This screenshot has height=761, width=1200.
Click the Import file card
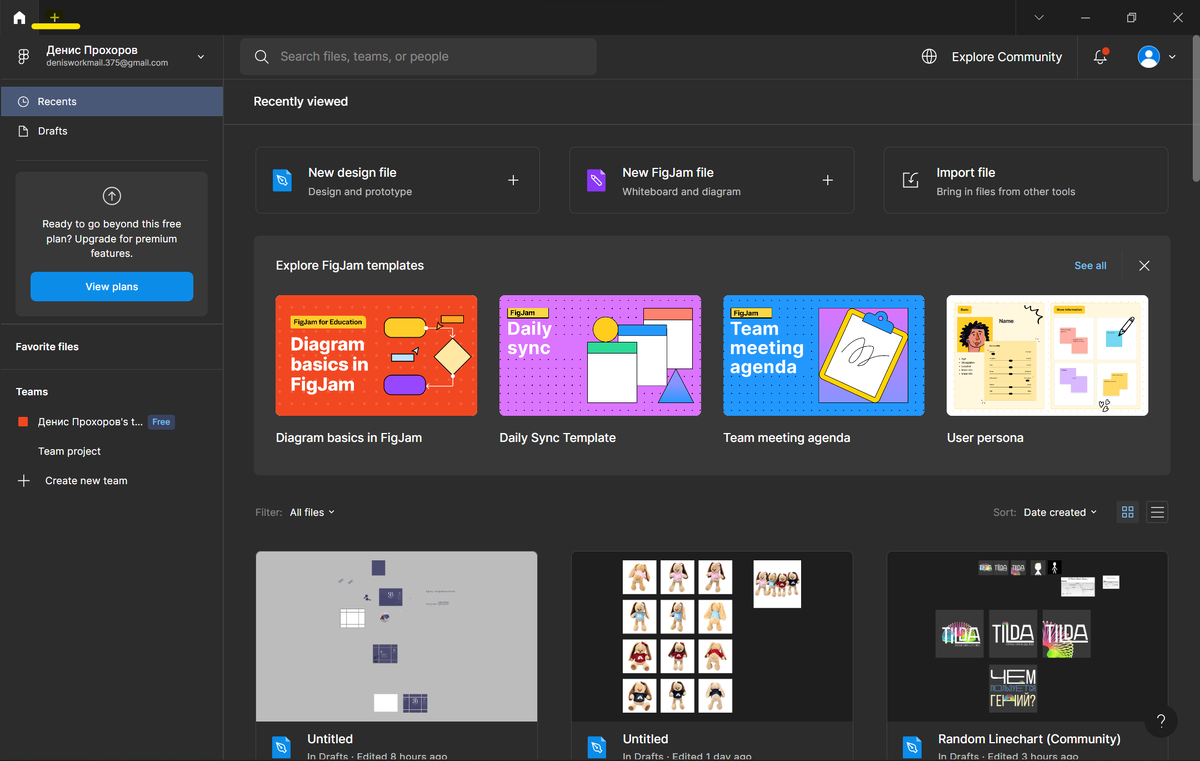coord(1026,180)
